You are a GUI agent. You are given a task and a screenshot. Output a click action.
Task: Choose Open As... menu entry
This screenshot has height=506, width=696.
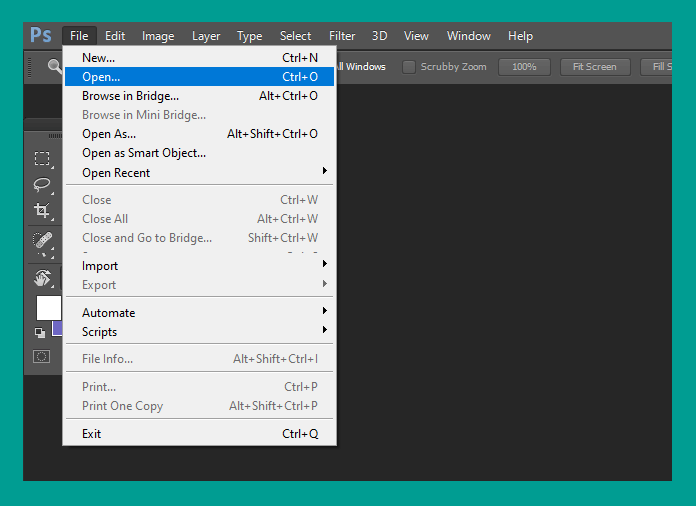(x=200, y=134)
